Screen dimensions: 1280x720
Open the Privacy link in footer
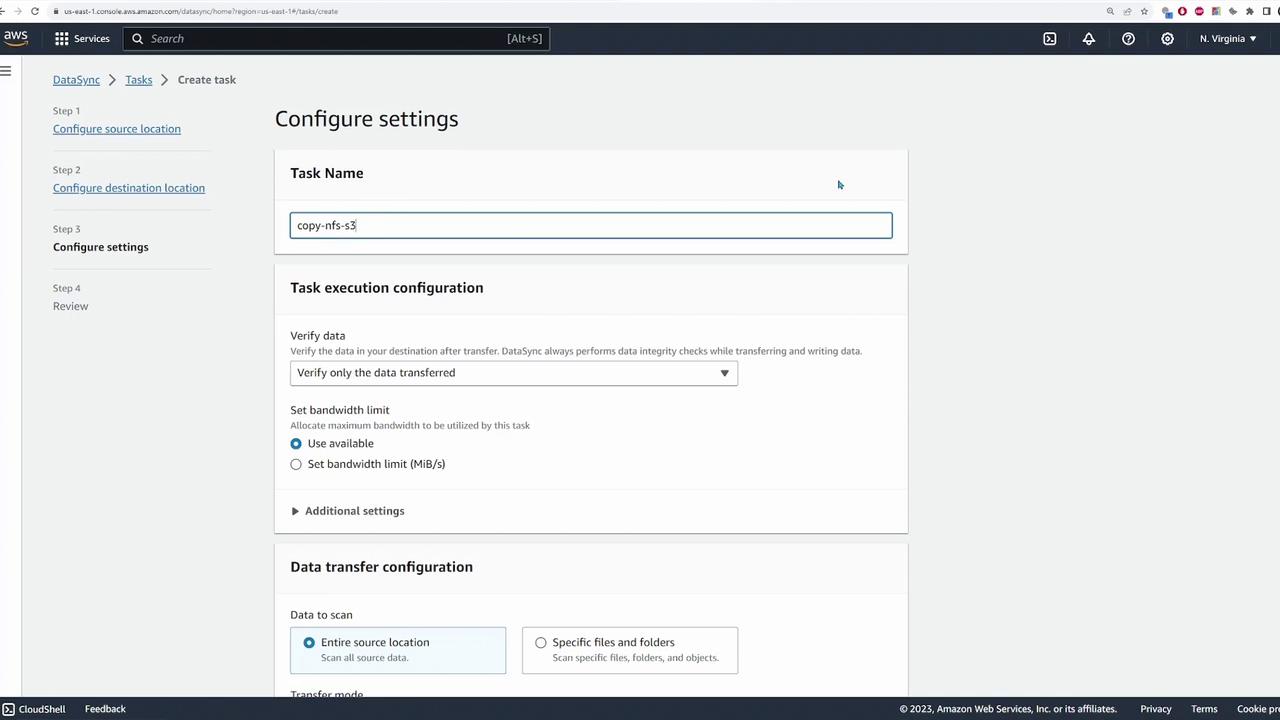1156,709
